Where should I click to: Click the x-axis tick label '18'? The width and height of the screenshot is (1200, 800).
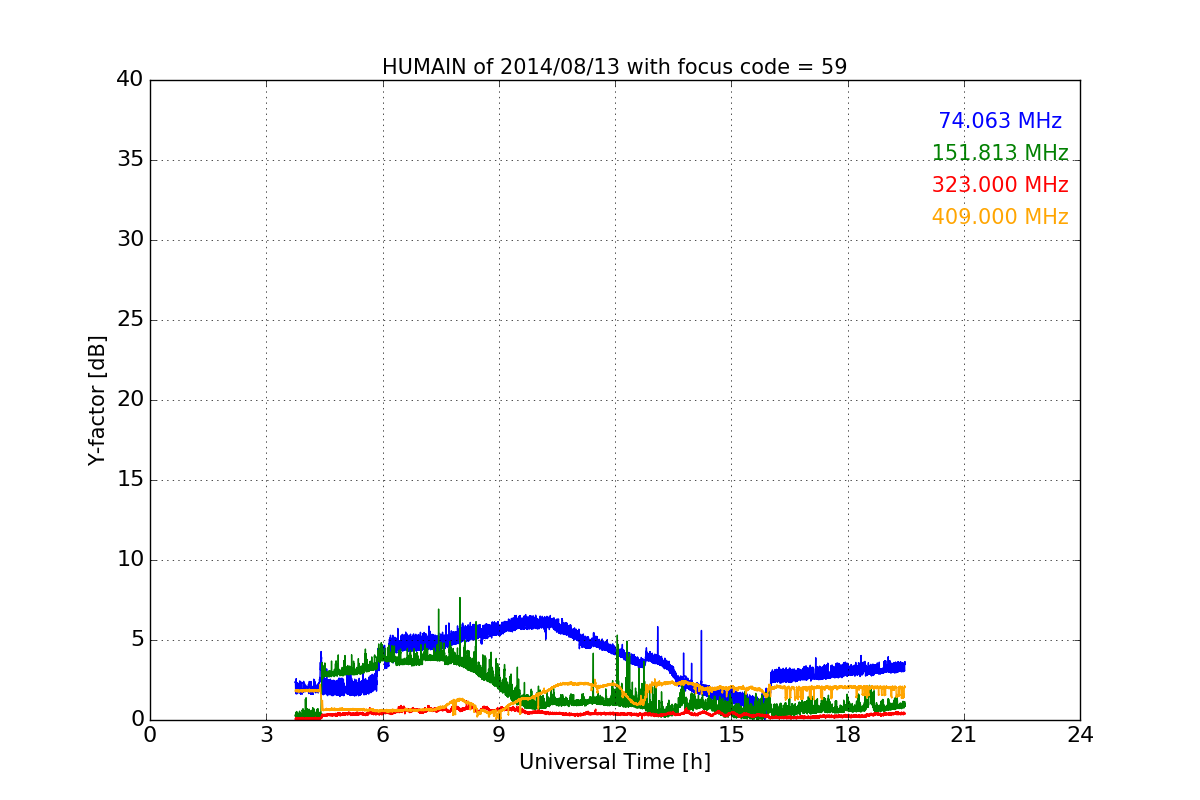(x=848, y=735)
